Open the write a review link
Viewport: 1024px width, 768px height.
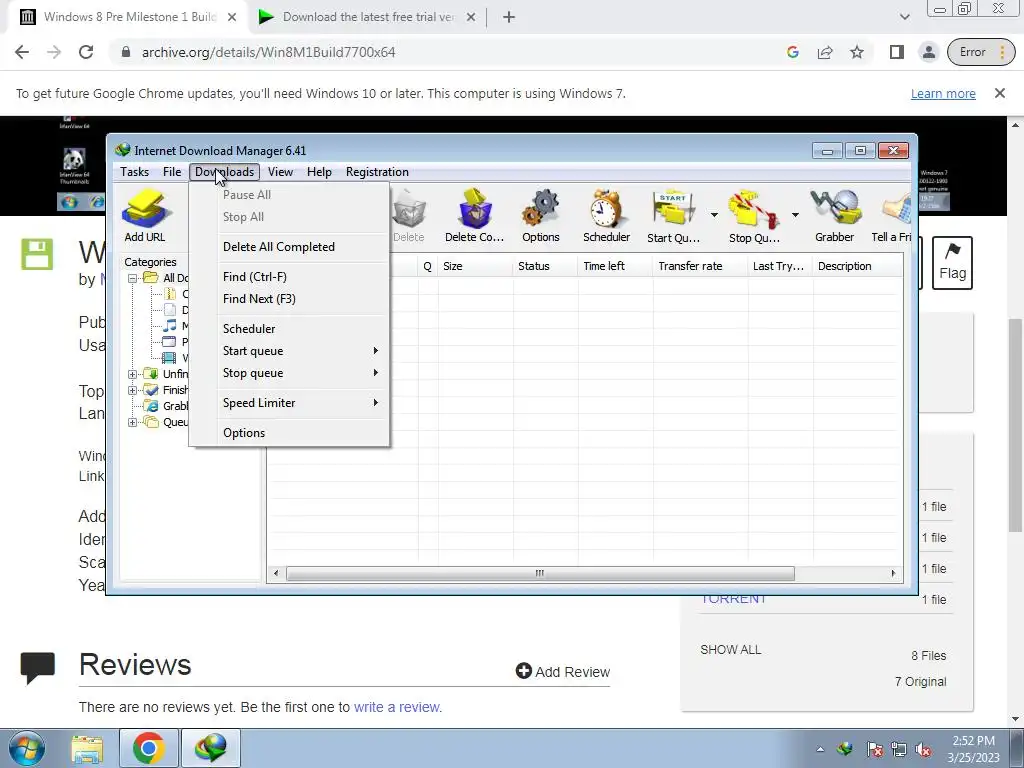[398, 707]
